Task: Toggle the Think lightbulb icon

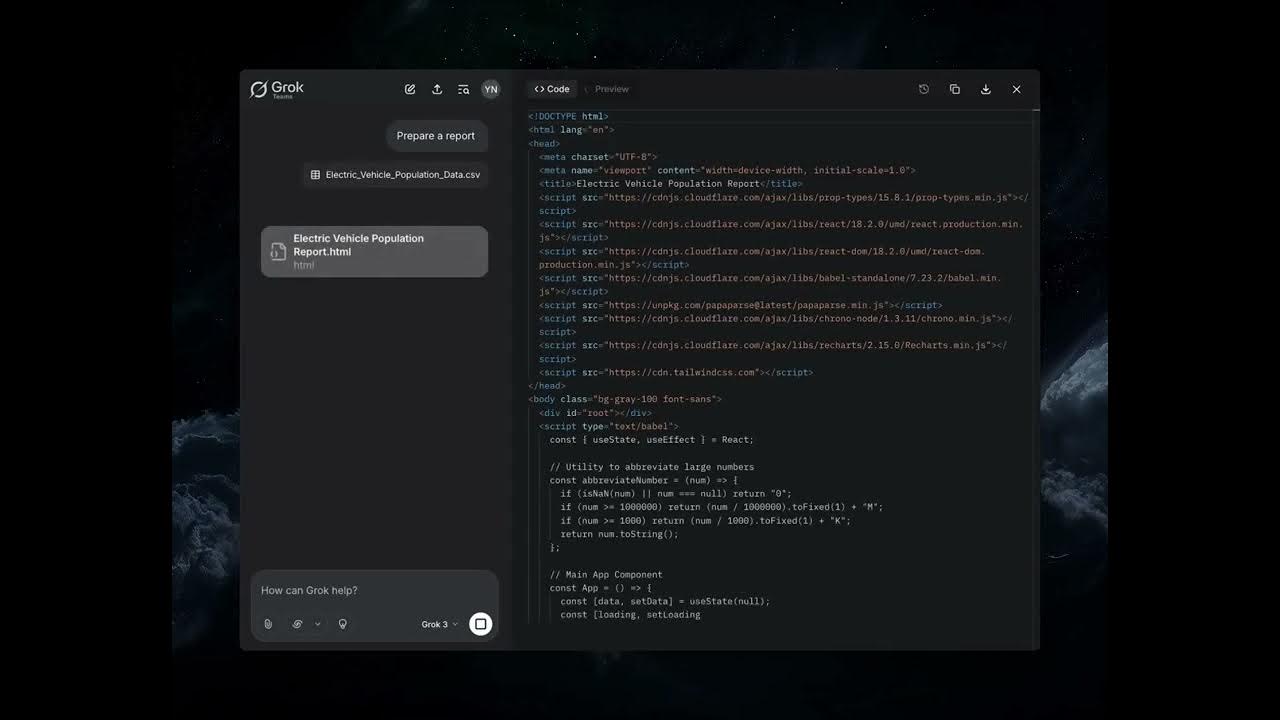Action: 343,624
